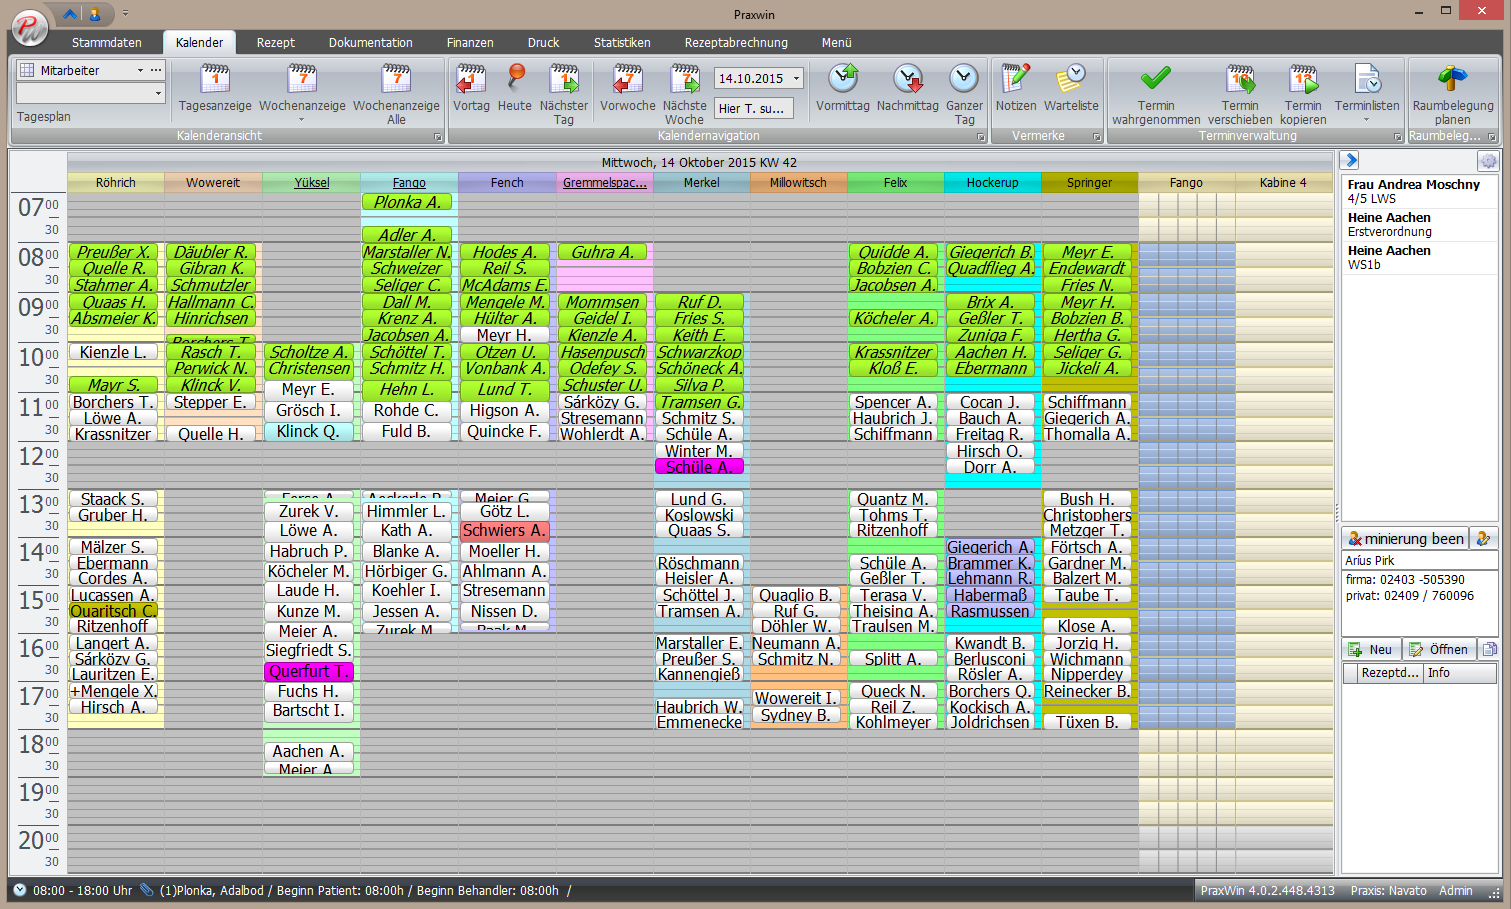Select waiting list entry Frau Andrea Moschny
Screen dimensions: 1511x909
point(1418,191)
